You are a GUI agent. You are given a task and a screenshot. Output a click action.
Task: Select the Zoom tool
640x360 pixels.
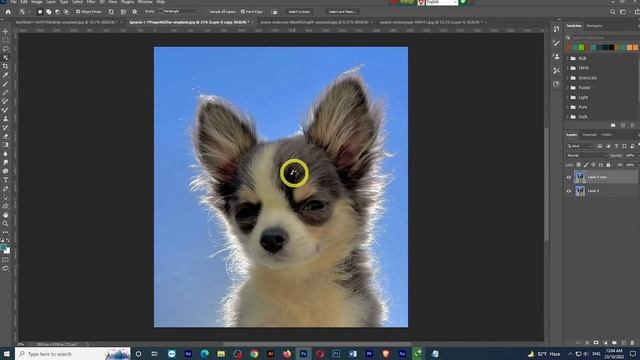point(5,224)
